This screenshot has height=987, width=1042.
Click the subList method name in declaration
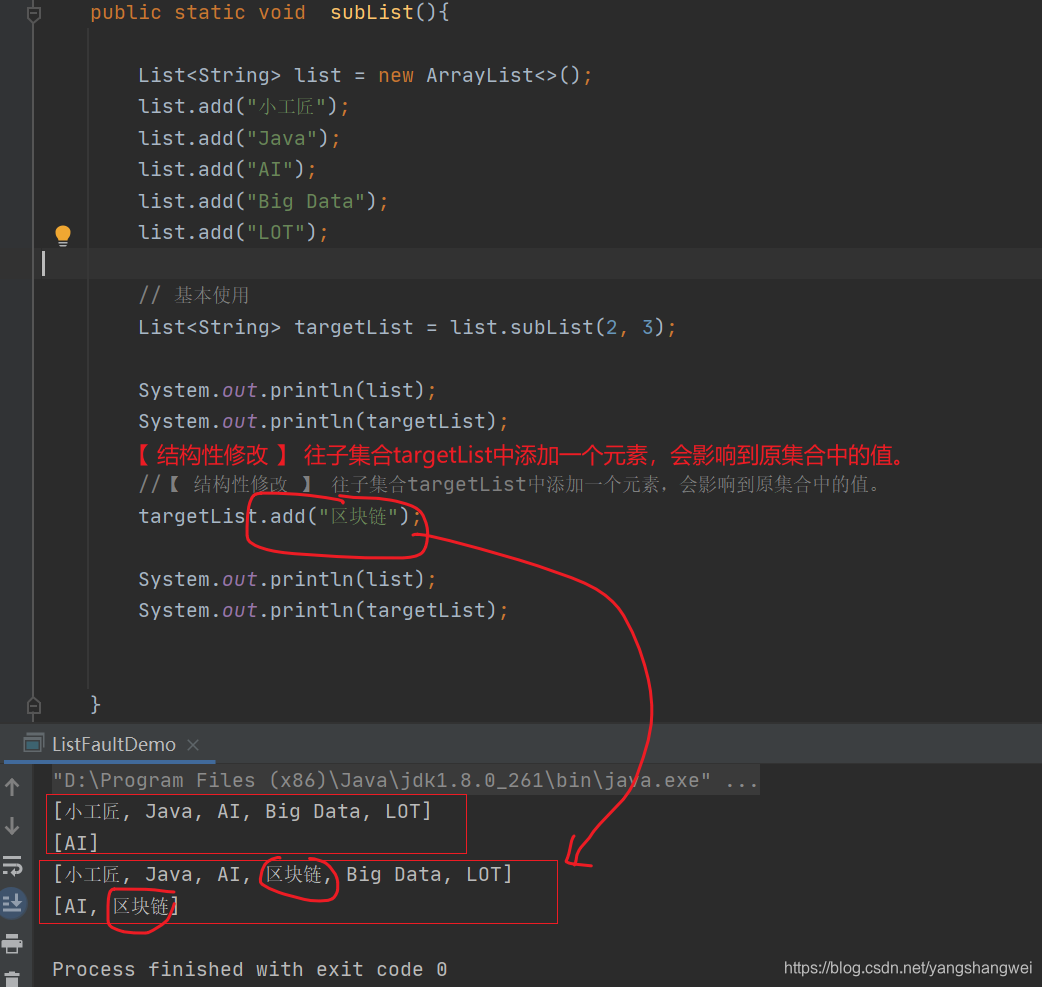click(x=373, y=13)
